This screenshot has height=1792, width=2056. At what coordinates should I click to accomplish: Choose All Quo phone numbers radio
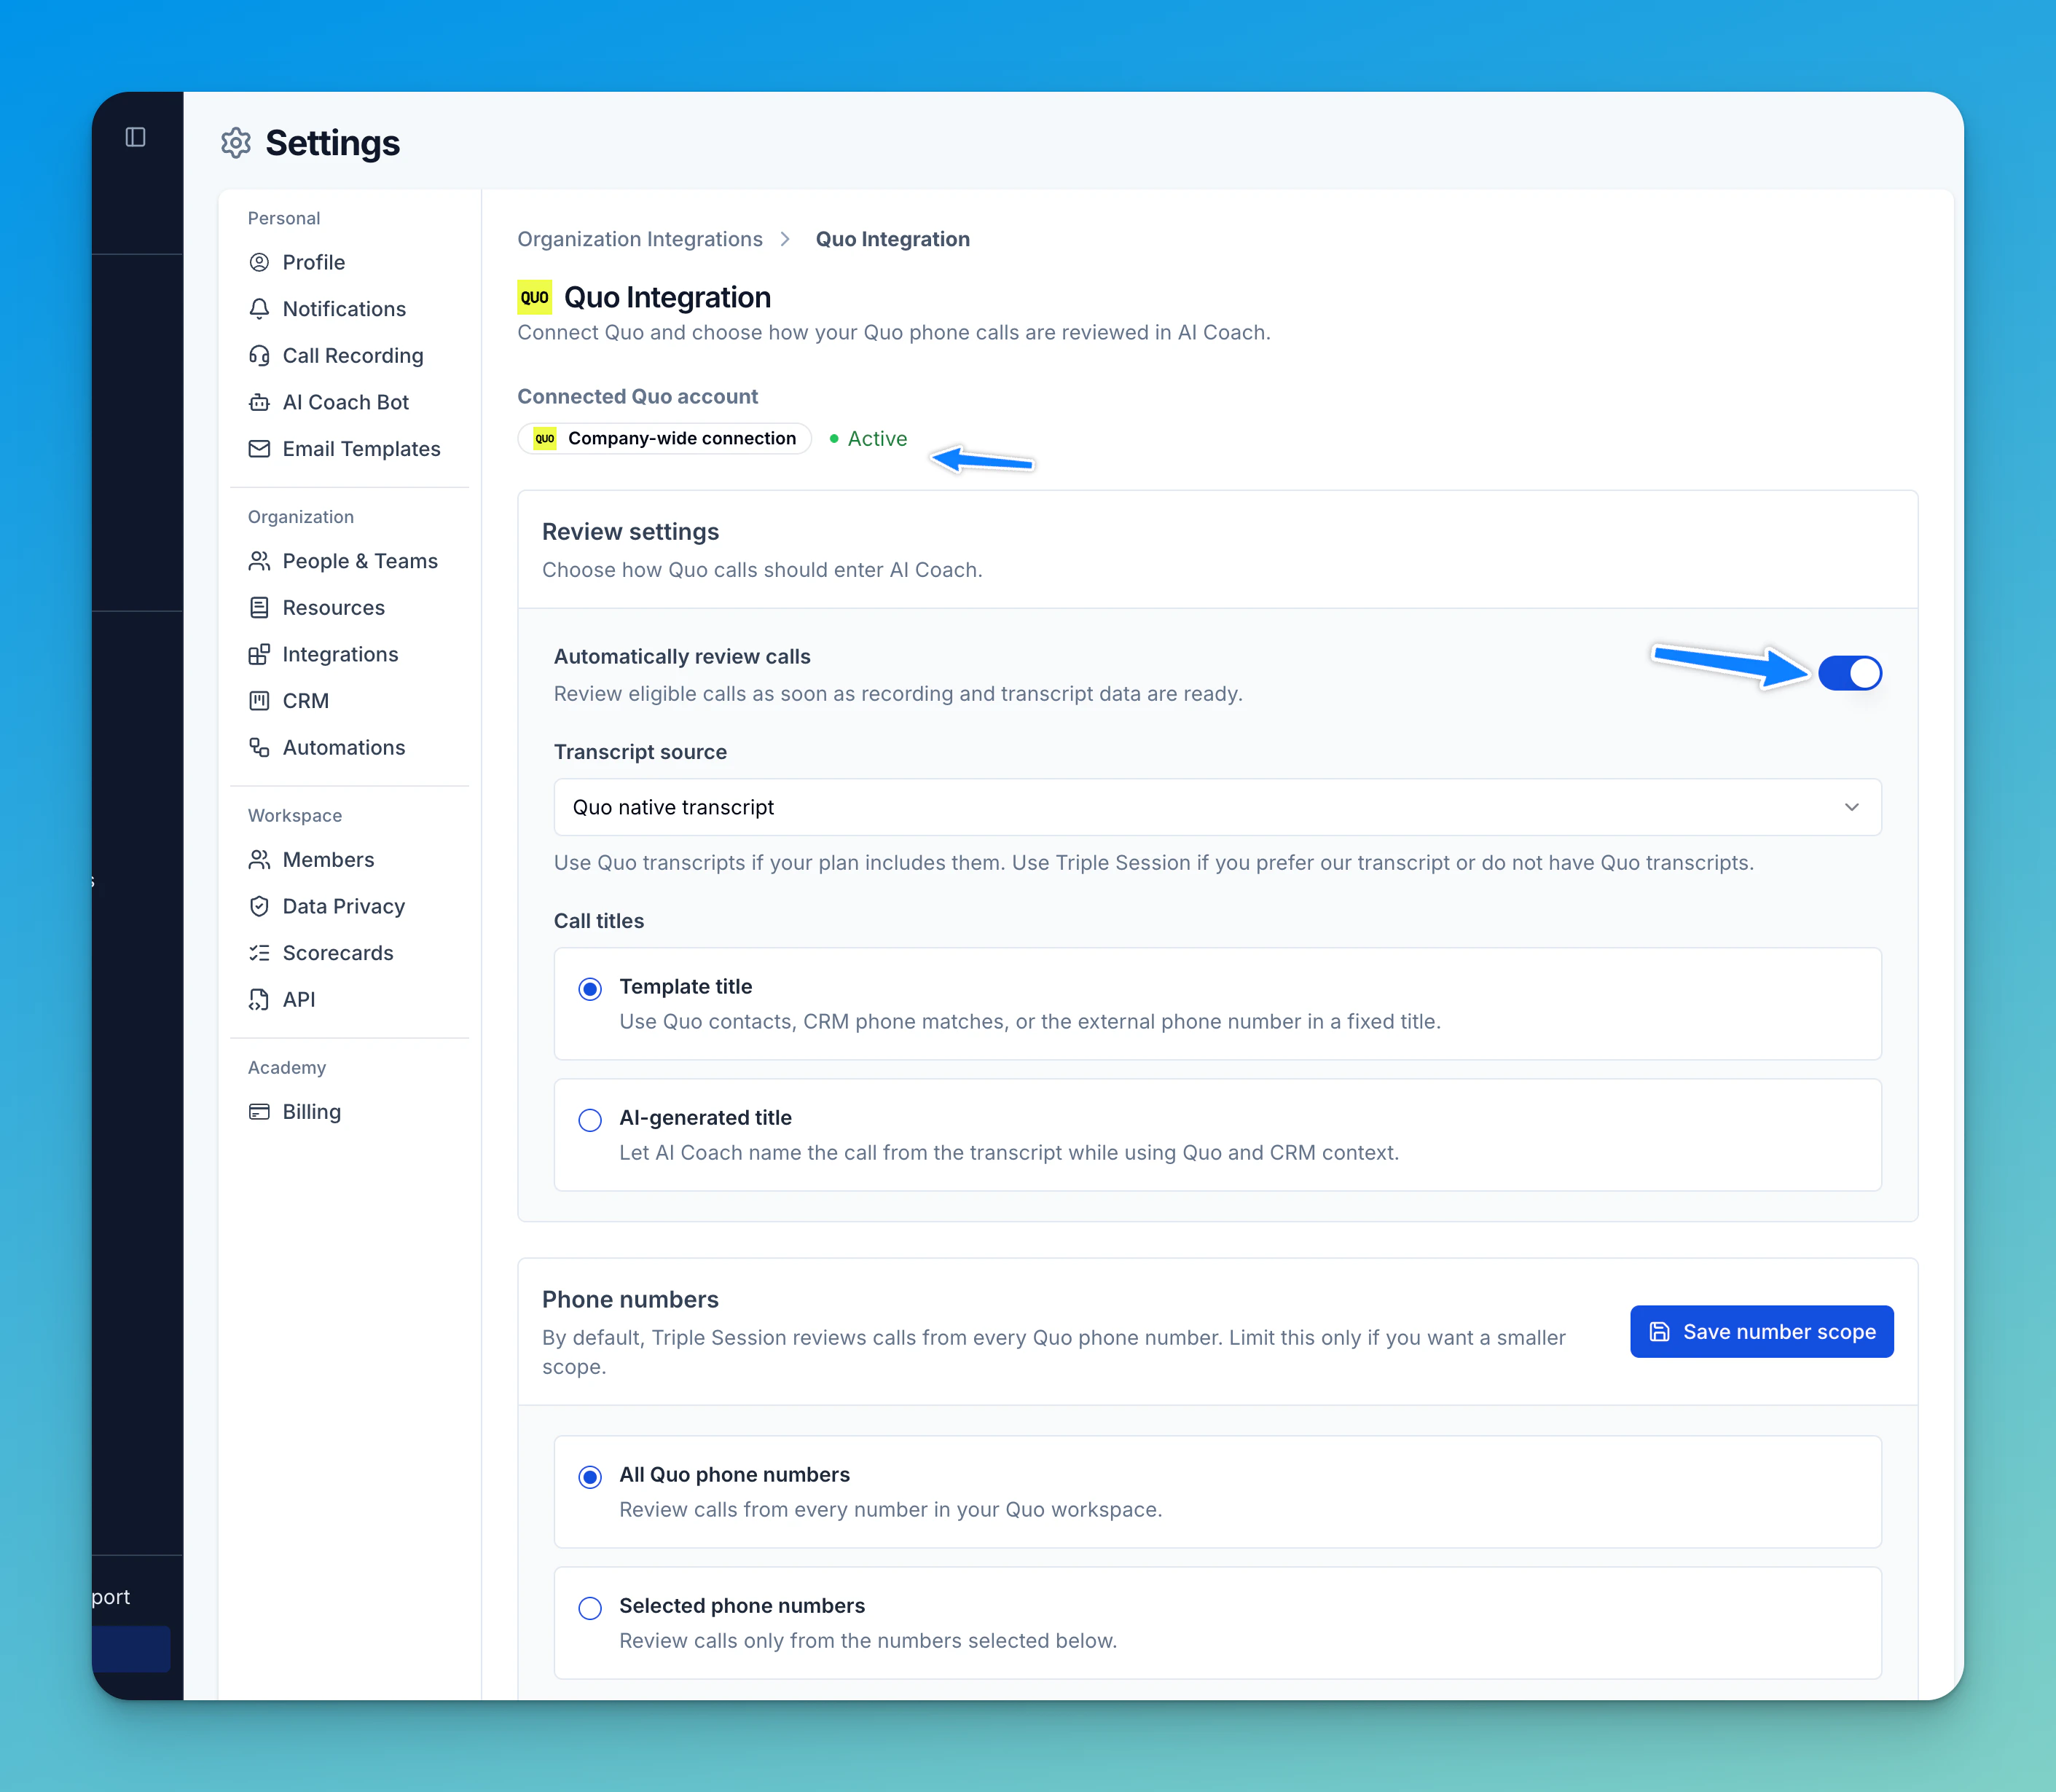(590, 1477)
